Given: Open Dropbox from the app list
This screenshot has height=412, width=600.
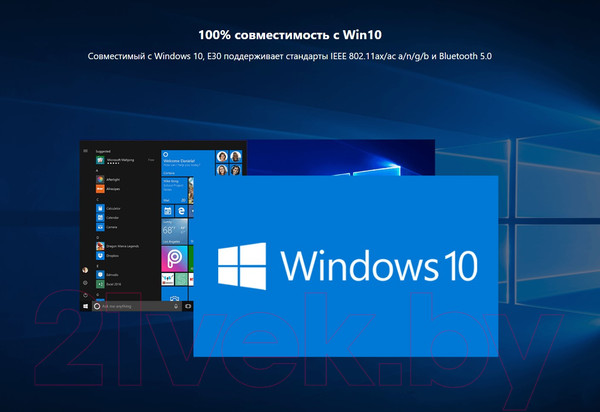Looking at the screenshot, I should coord(108,256).
